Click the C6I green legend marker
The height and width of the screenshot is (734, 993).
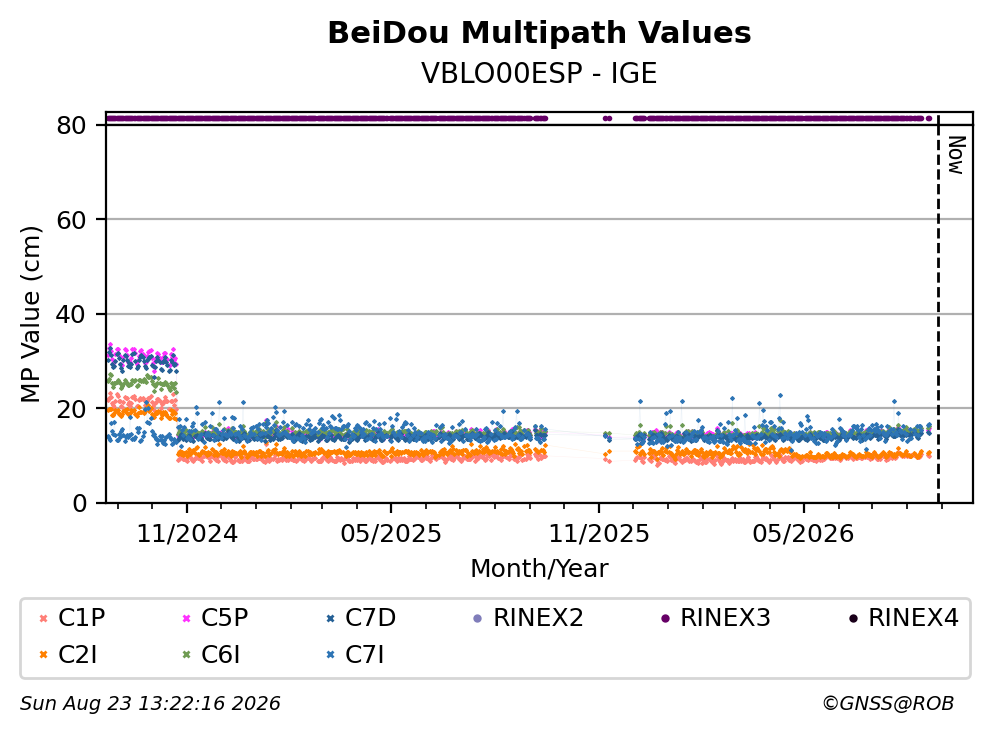pos(186,655)
